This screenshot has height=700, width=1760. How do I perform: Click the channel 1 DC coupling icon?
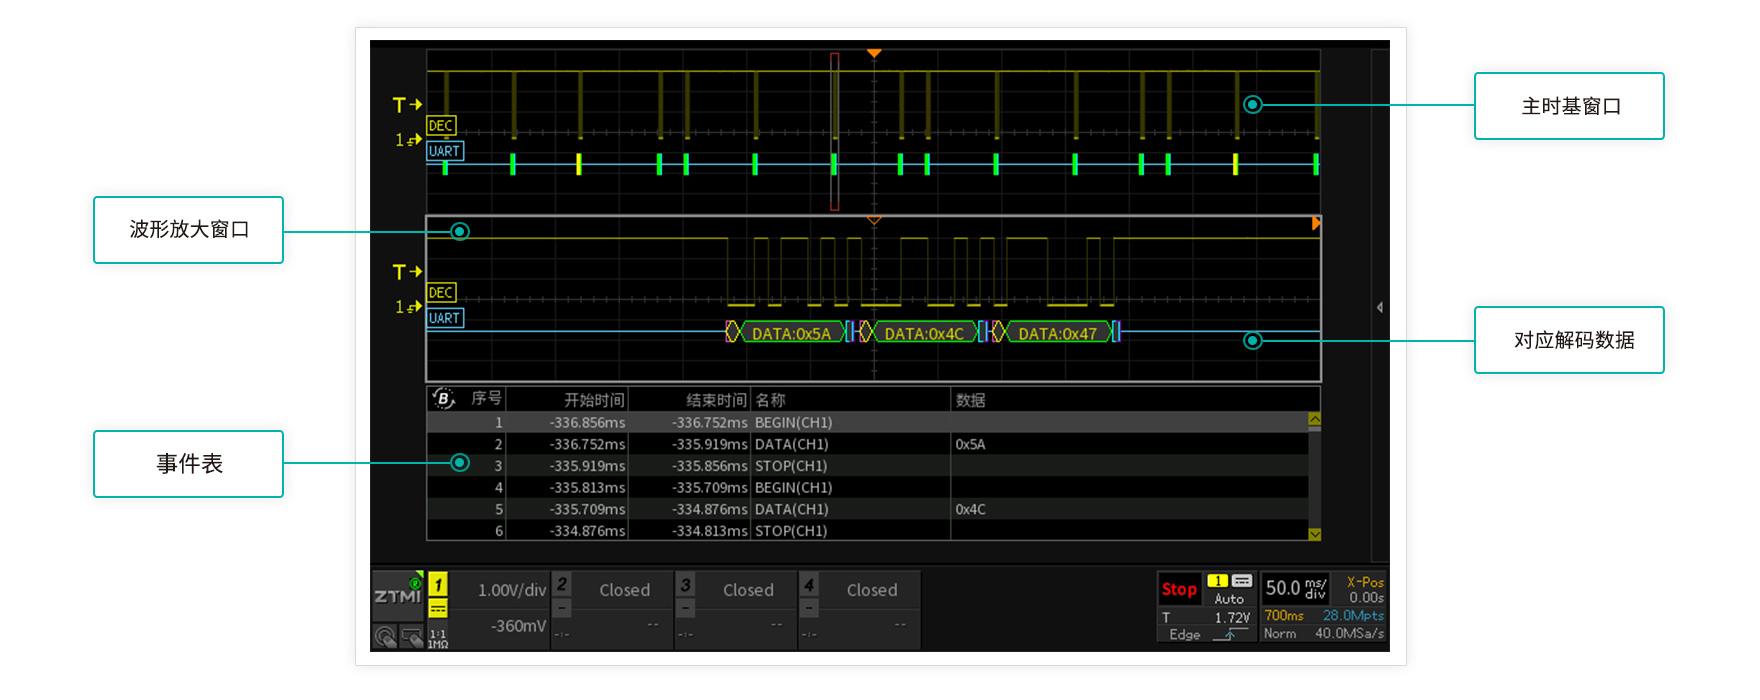[x=438, y=609]
